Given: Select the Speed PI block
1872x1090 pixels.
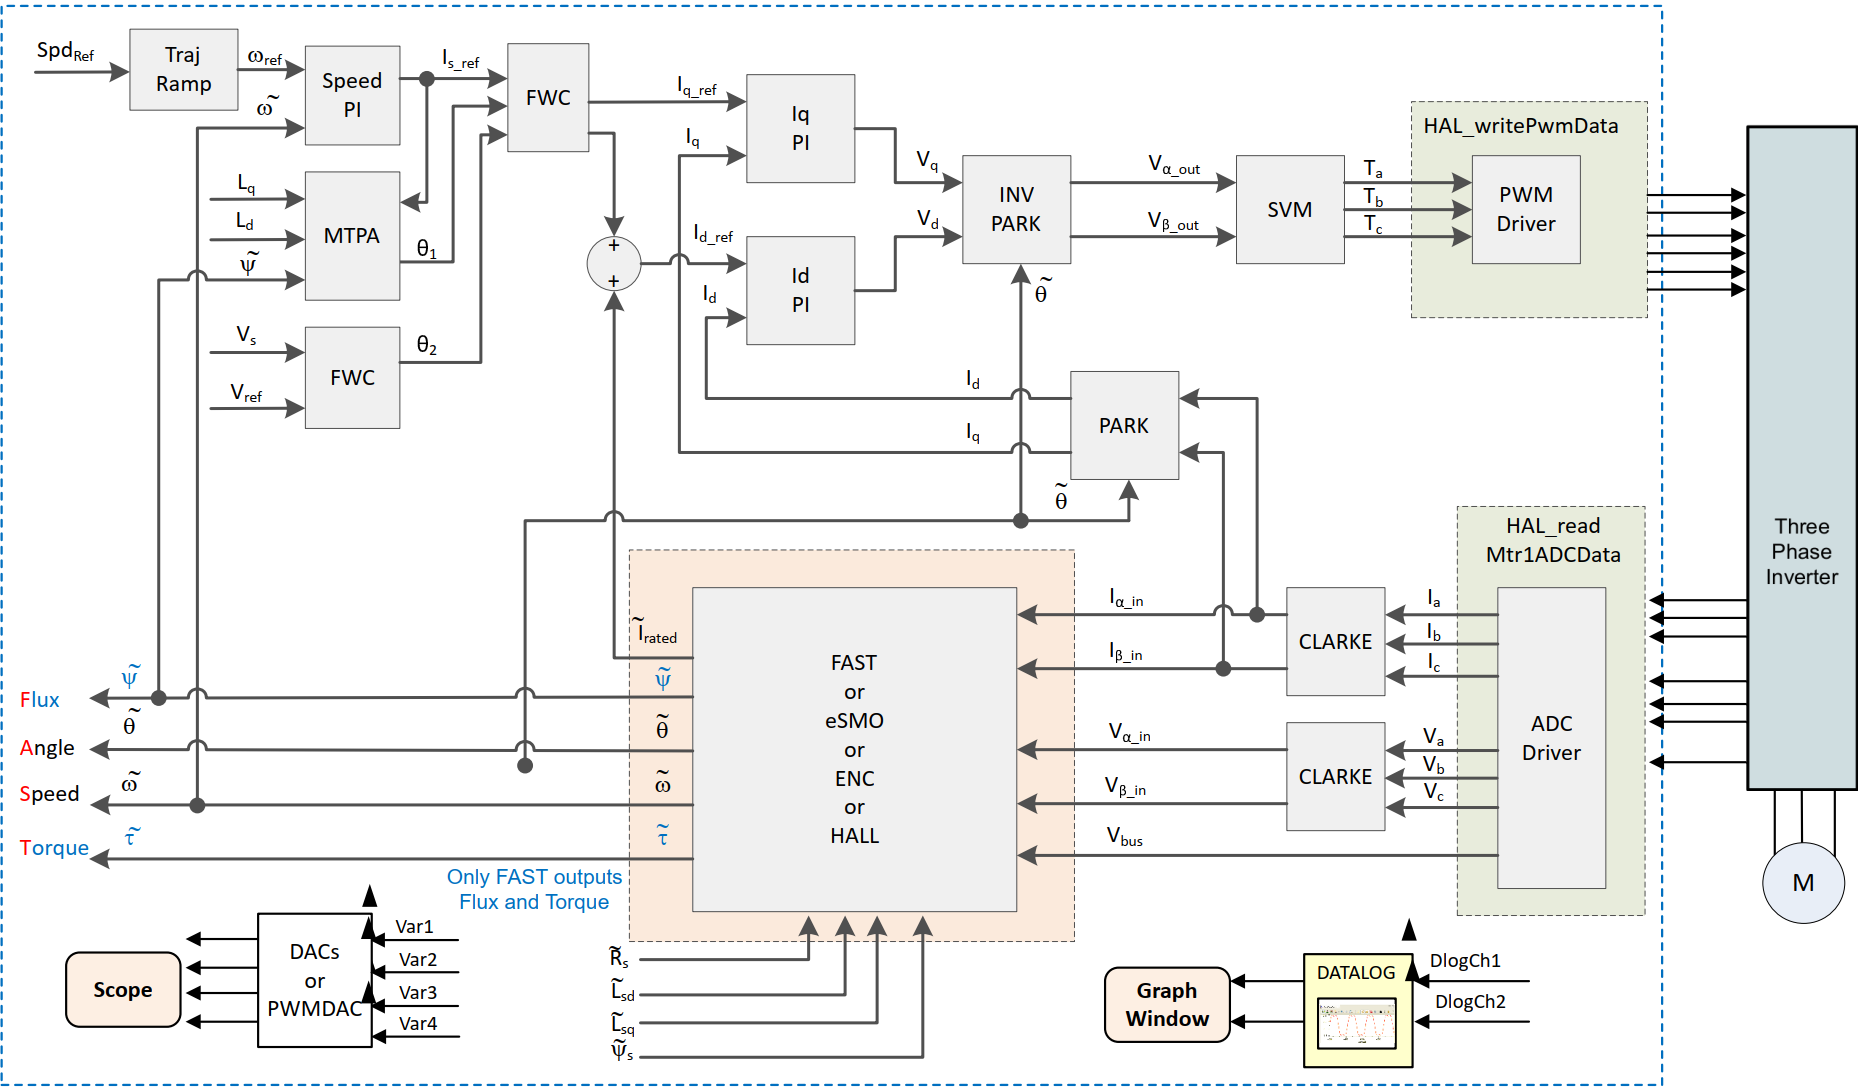Looking at the screenshot, I should [x=352, y=95].
